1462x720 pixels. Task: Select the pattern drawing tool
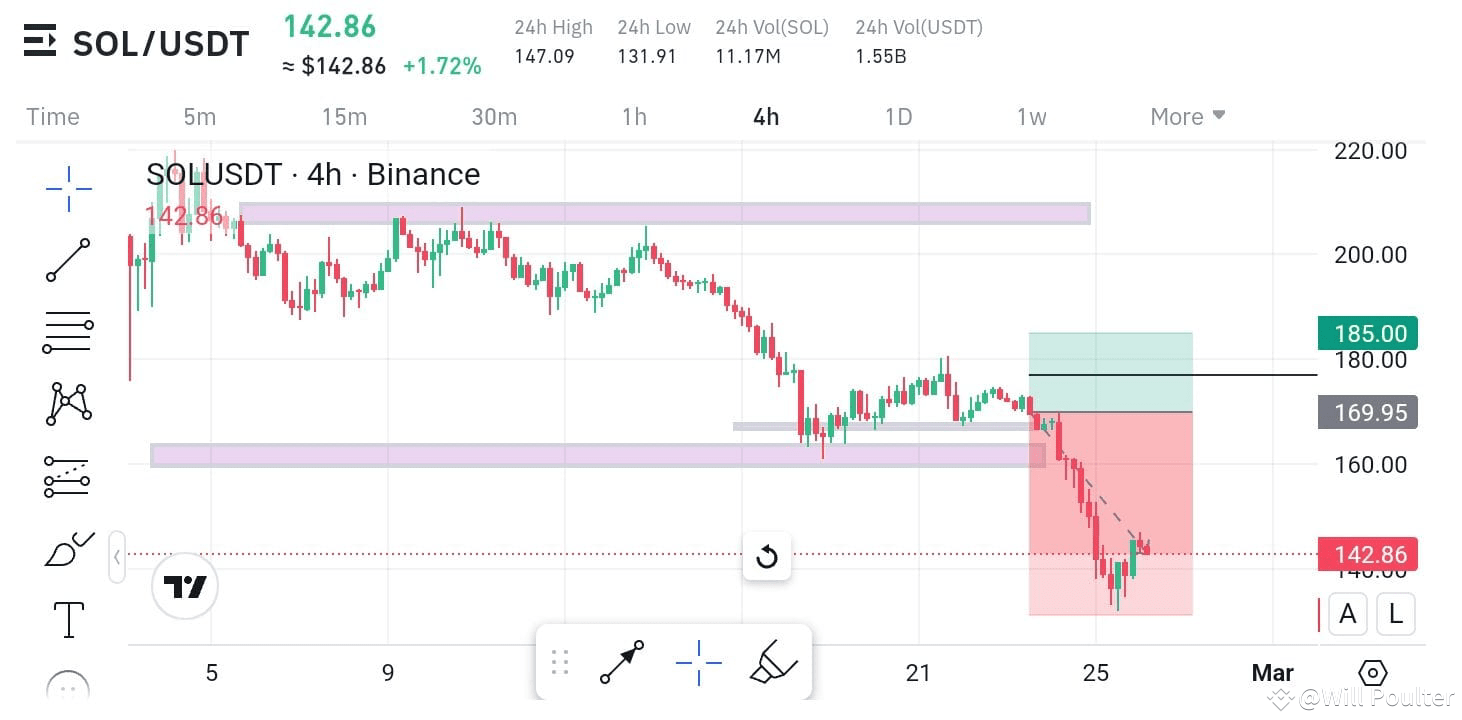pos(67,403)
